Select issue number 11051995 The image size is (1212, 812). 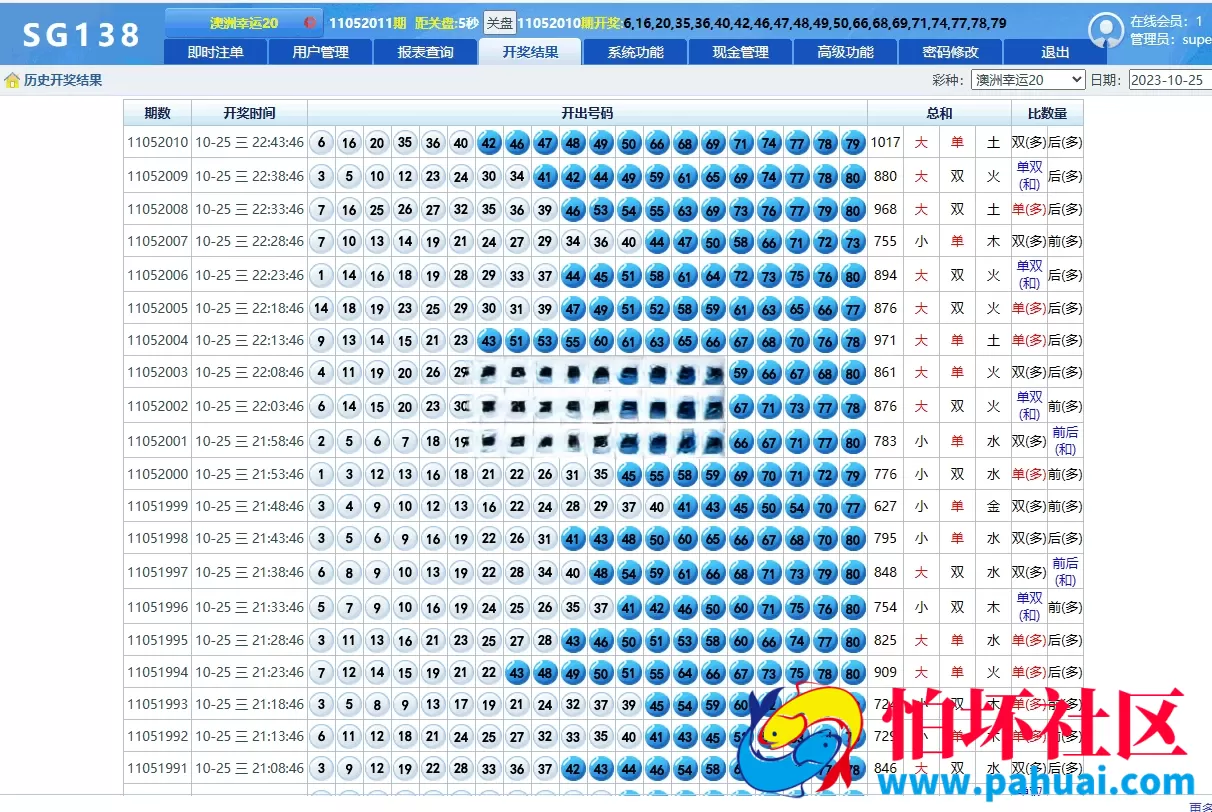click(157, 640)
